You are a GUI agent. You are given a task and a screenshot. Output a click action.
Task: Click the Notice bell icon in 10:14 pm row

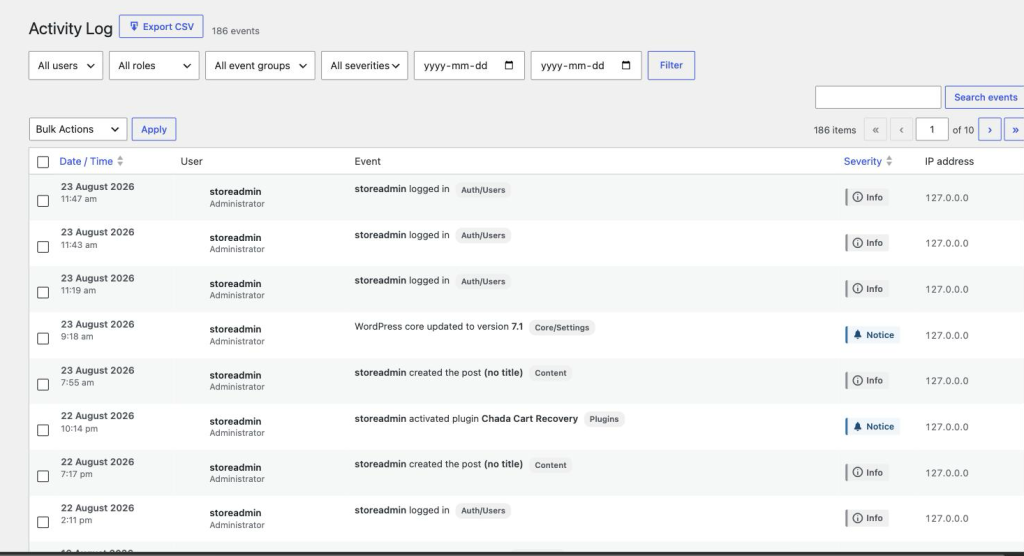point(857,427)
